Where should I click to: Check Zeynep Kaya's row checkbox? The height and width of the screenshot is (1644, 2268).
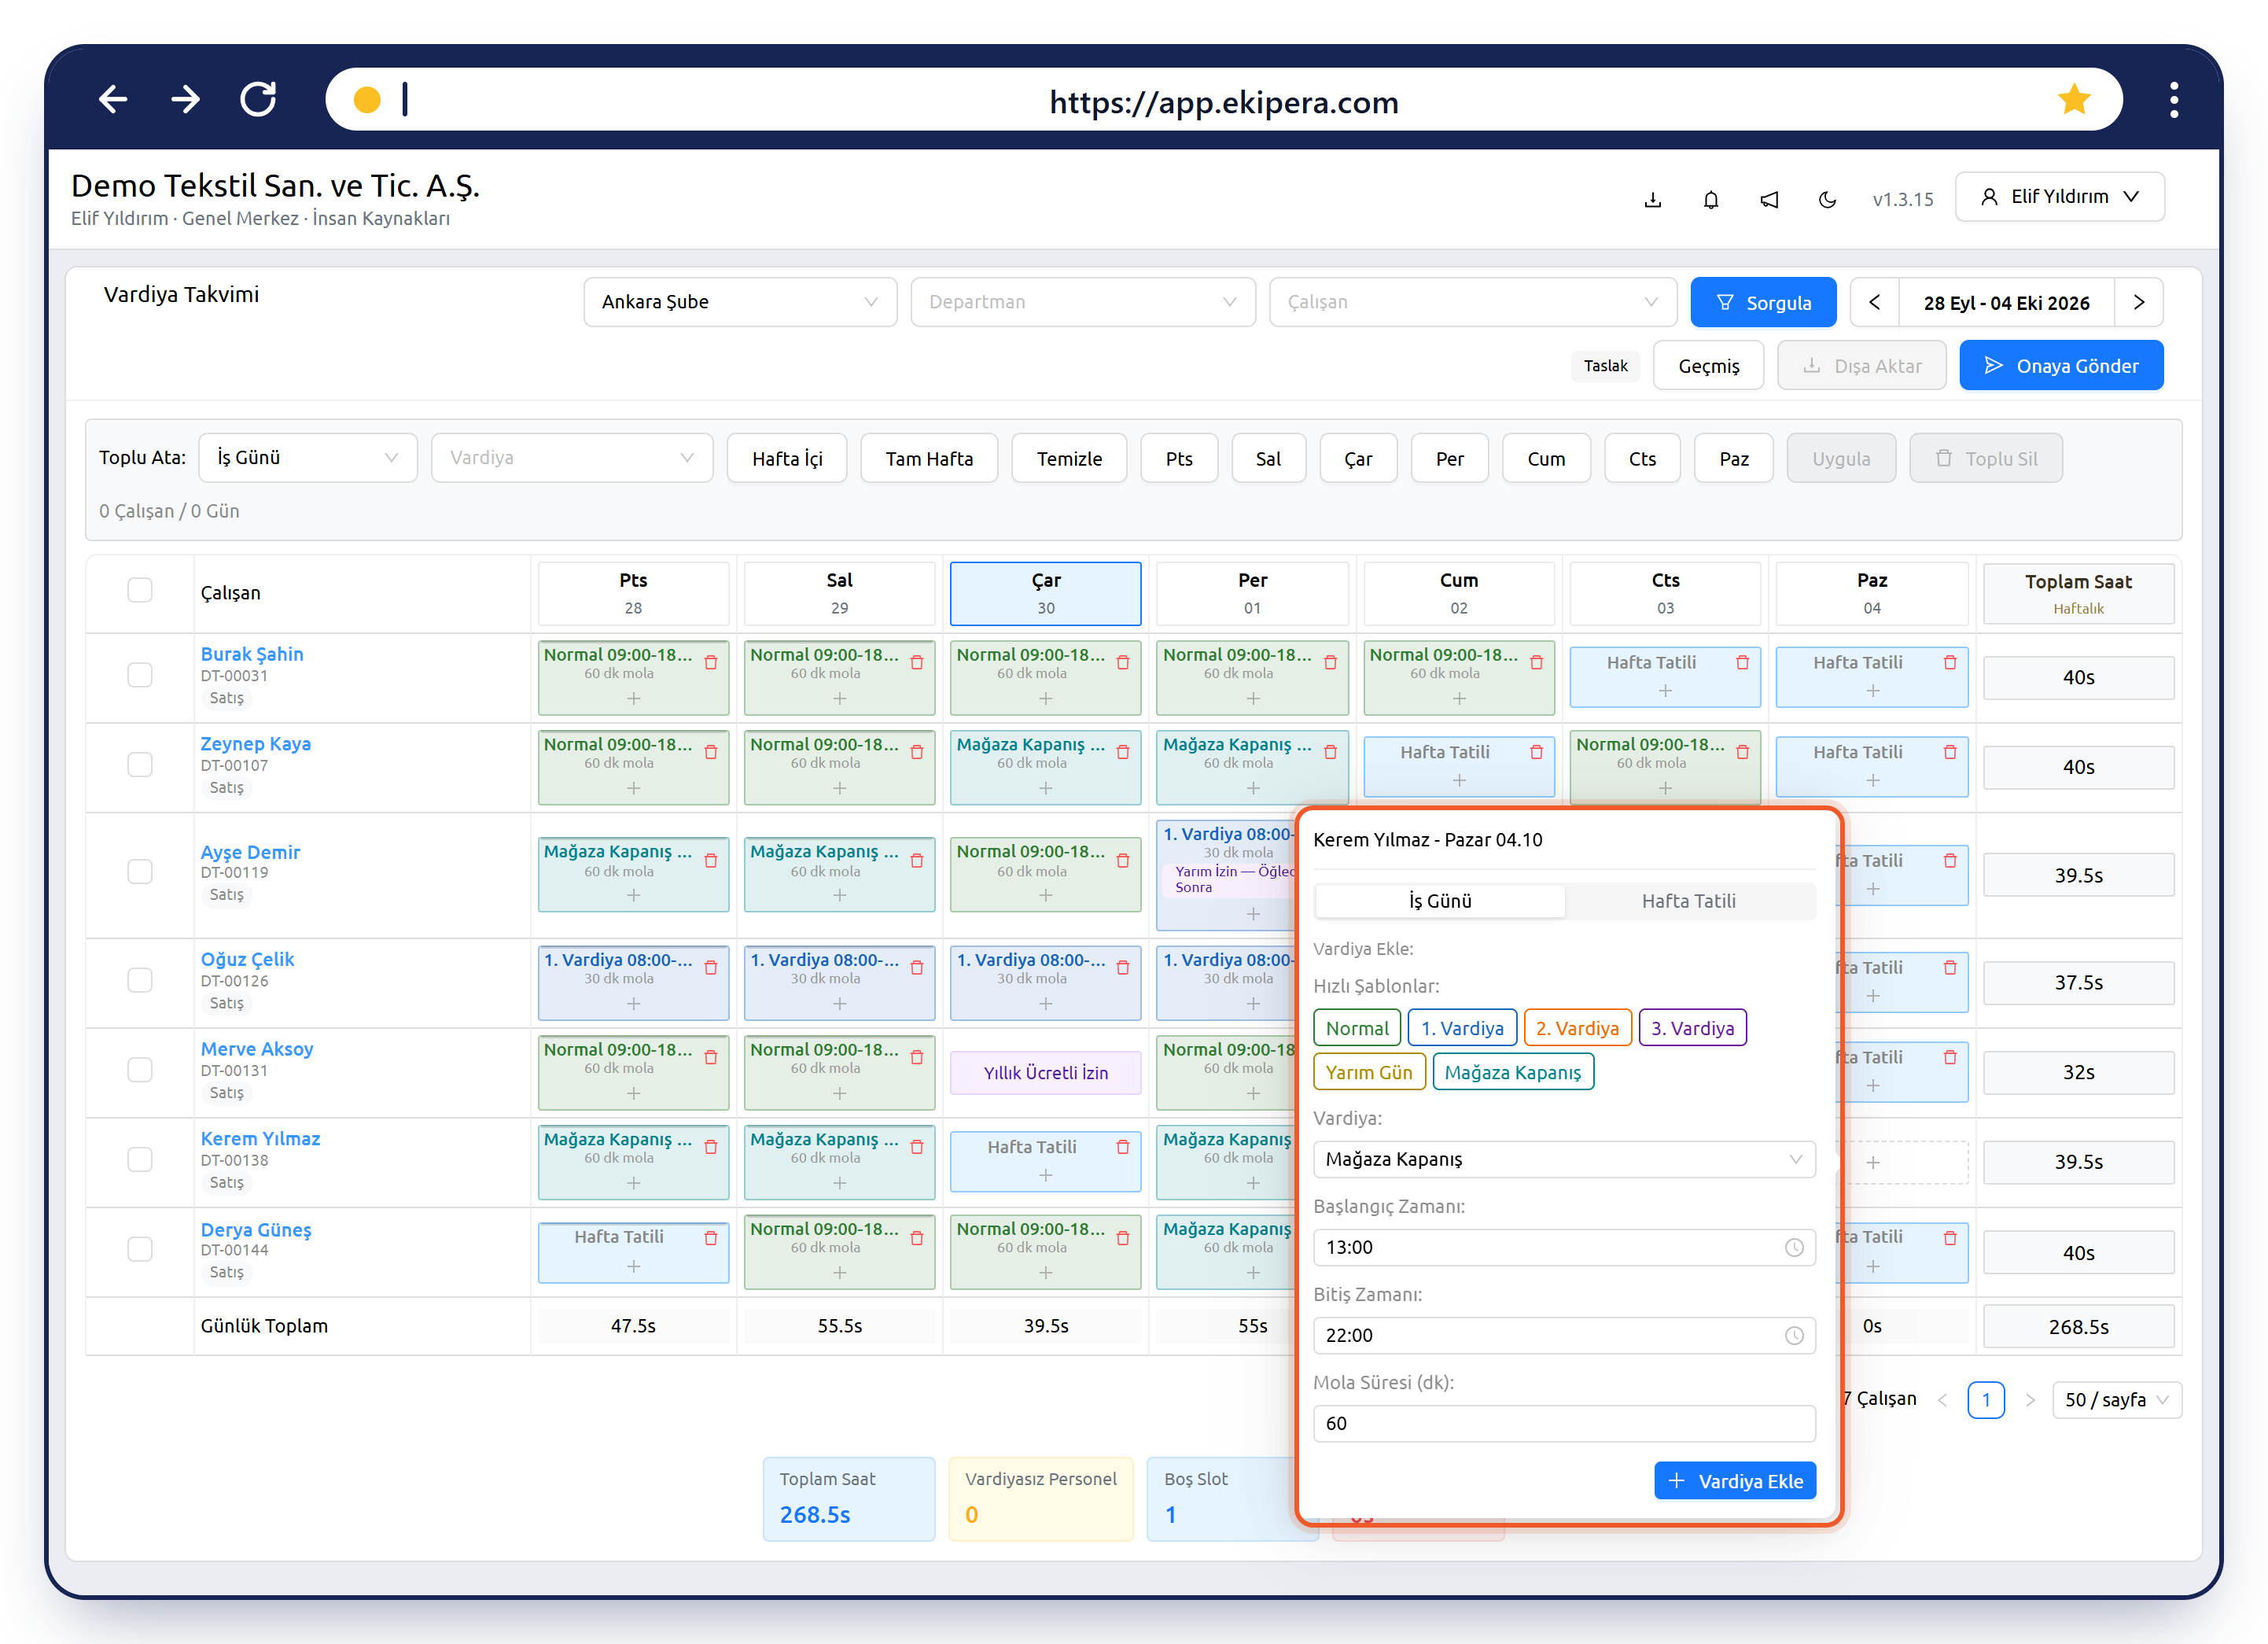tap(140, 765)
